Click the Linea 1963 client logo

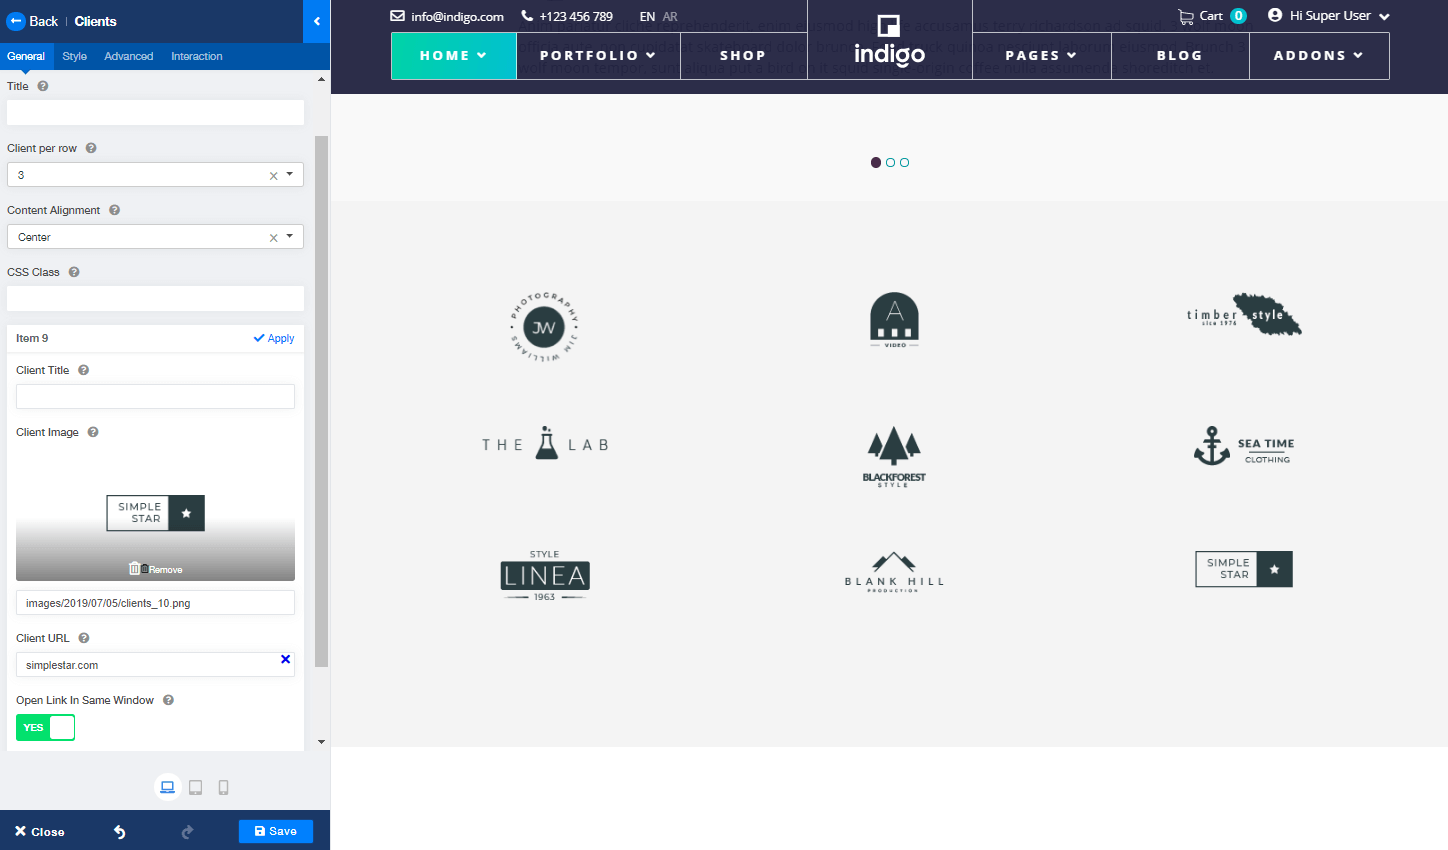545,575
